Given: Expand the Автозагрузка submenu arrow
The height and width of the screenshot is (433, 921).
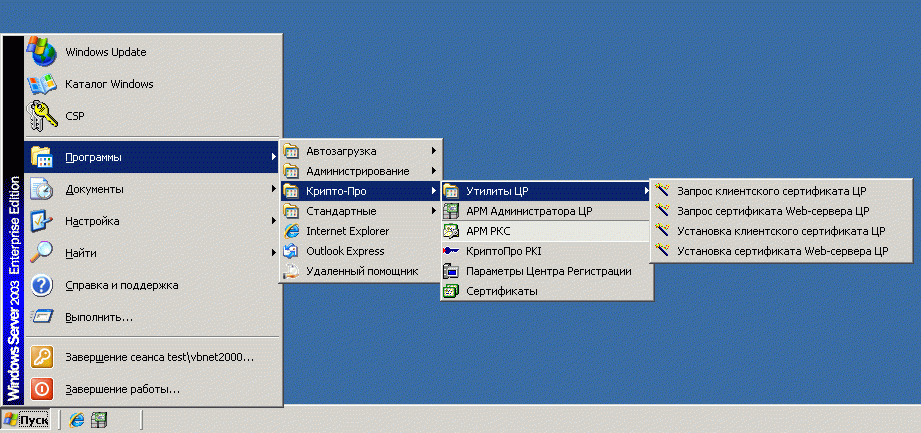Looking at the screenshot, I should click(x=433, y=151).
